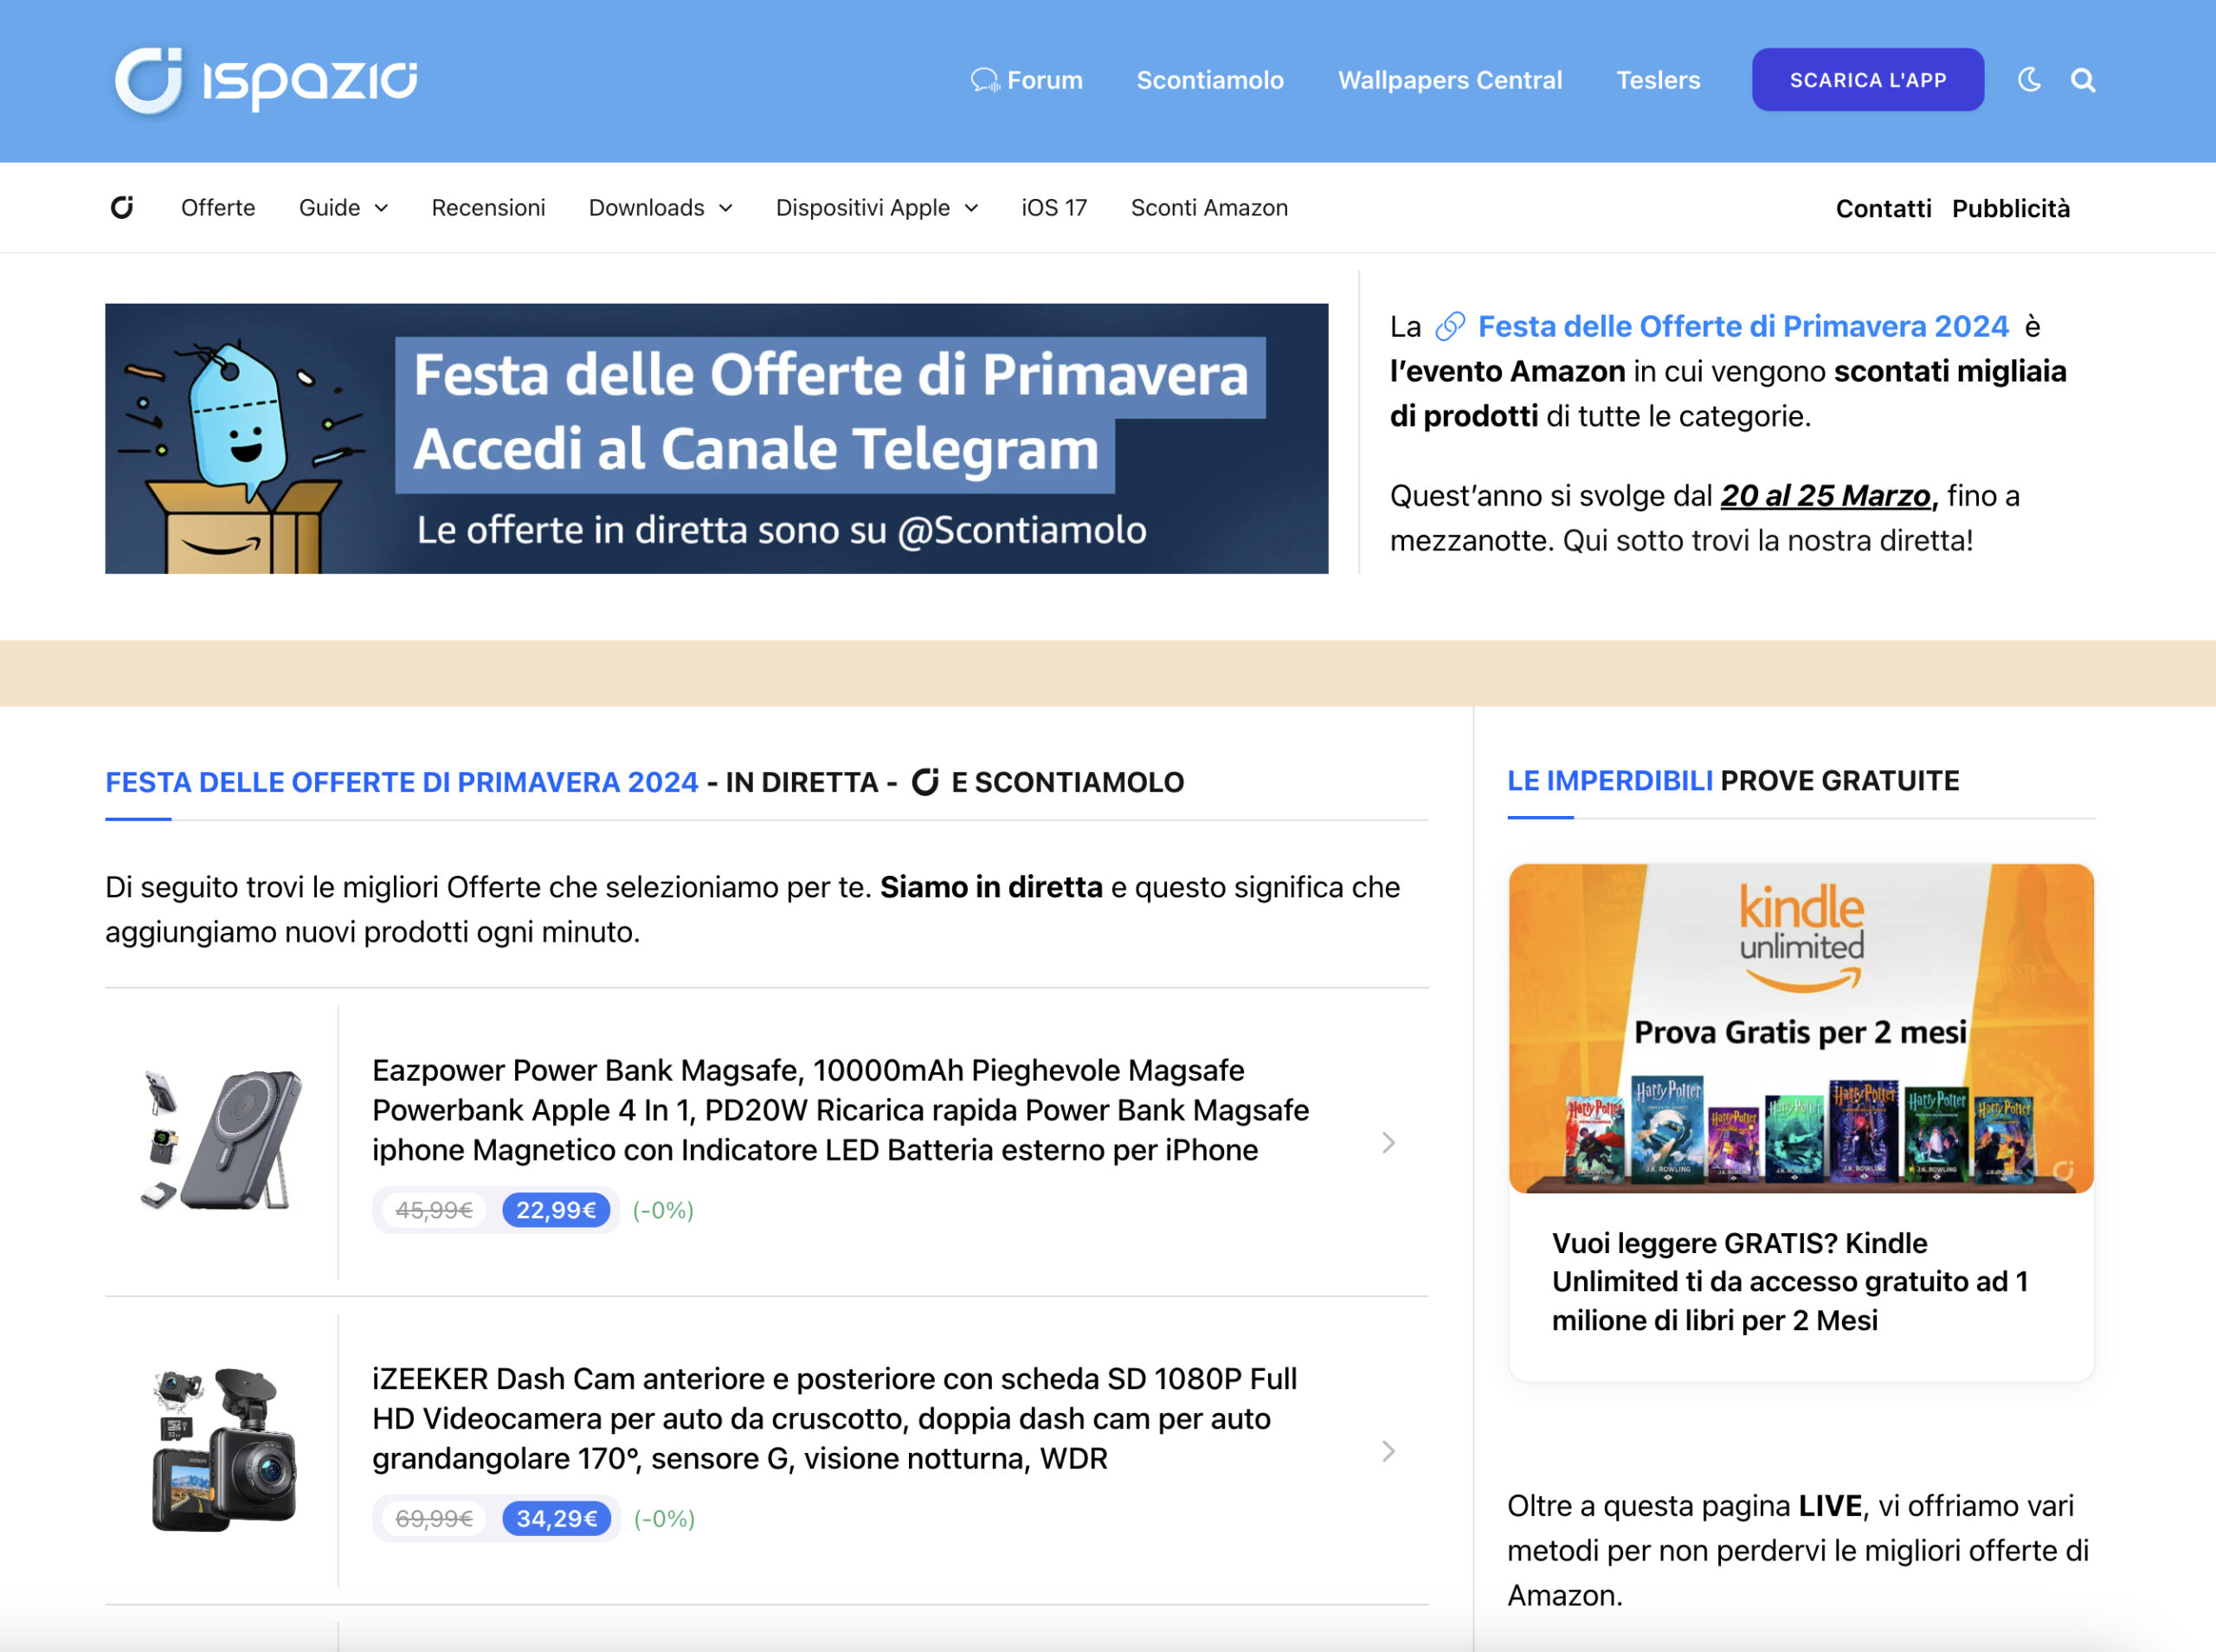This screenshot has width=2216, height=1652.
Task: Click link icon before Festa delle Offerte
Action: pyautogui.click(x=1450, y=326)
